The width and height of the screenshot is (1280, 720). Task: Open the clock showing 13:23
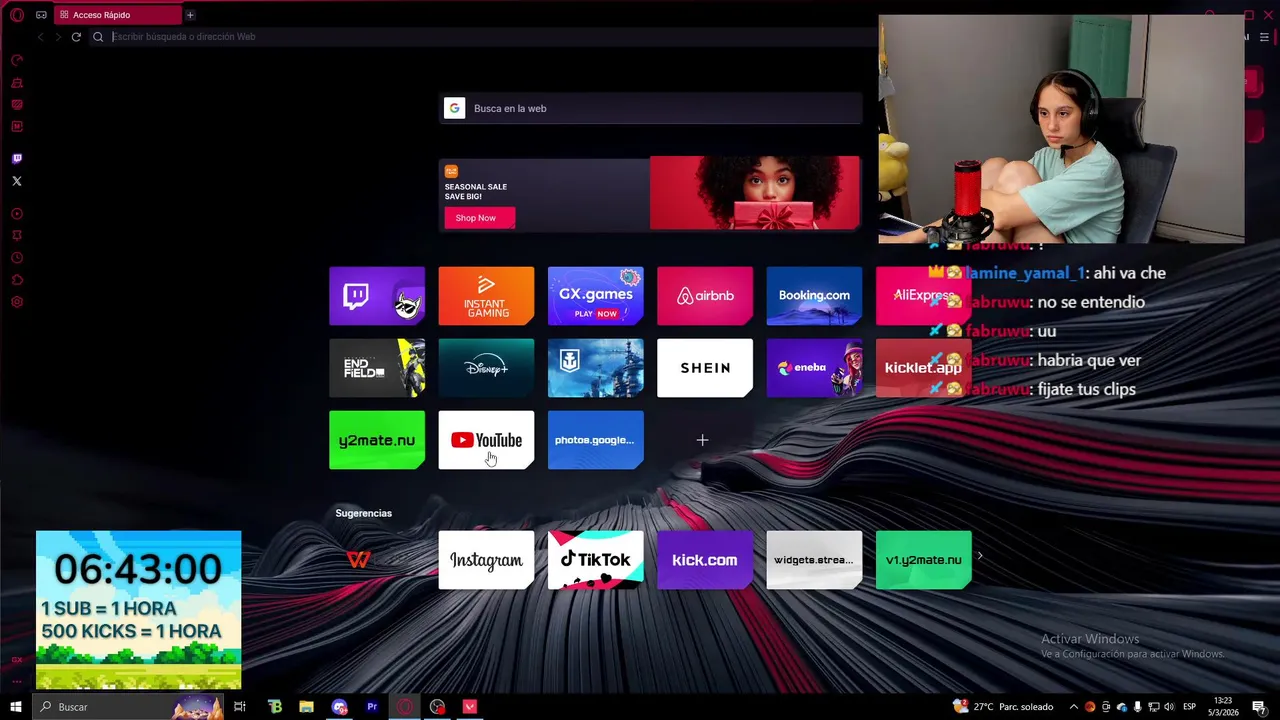pos(1223,707)
